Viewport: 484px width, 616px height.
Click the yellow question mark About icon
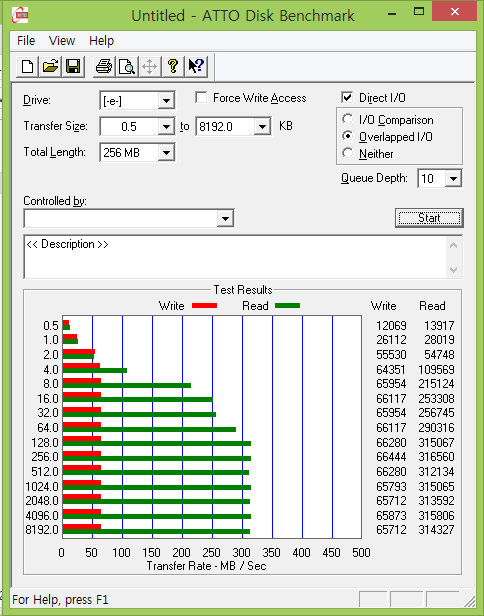click(x=173, y=66)
